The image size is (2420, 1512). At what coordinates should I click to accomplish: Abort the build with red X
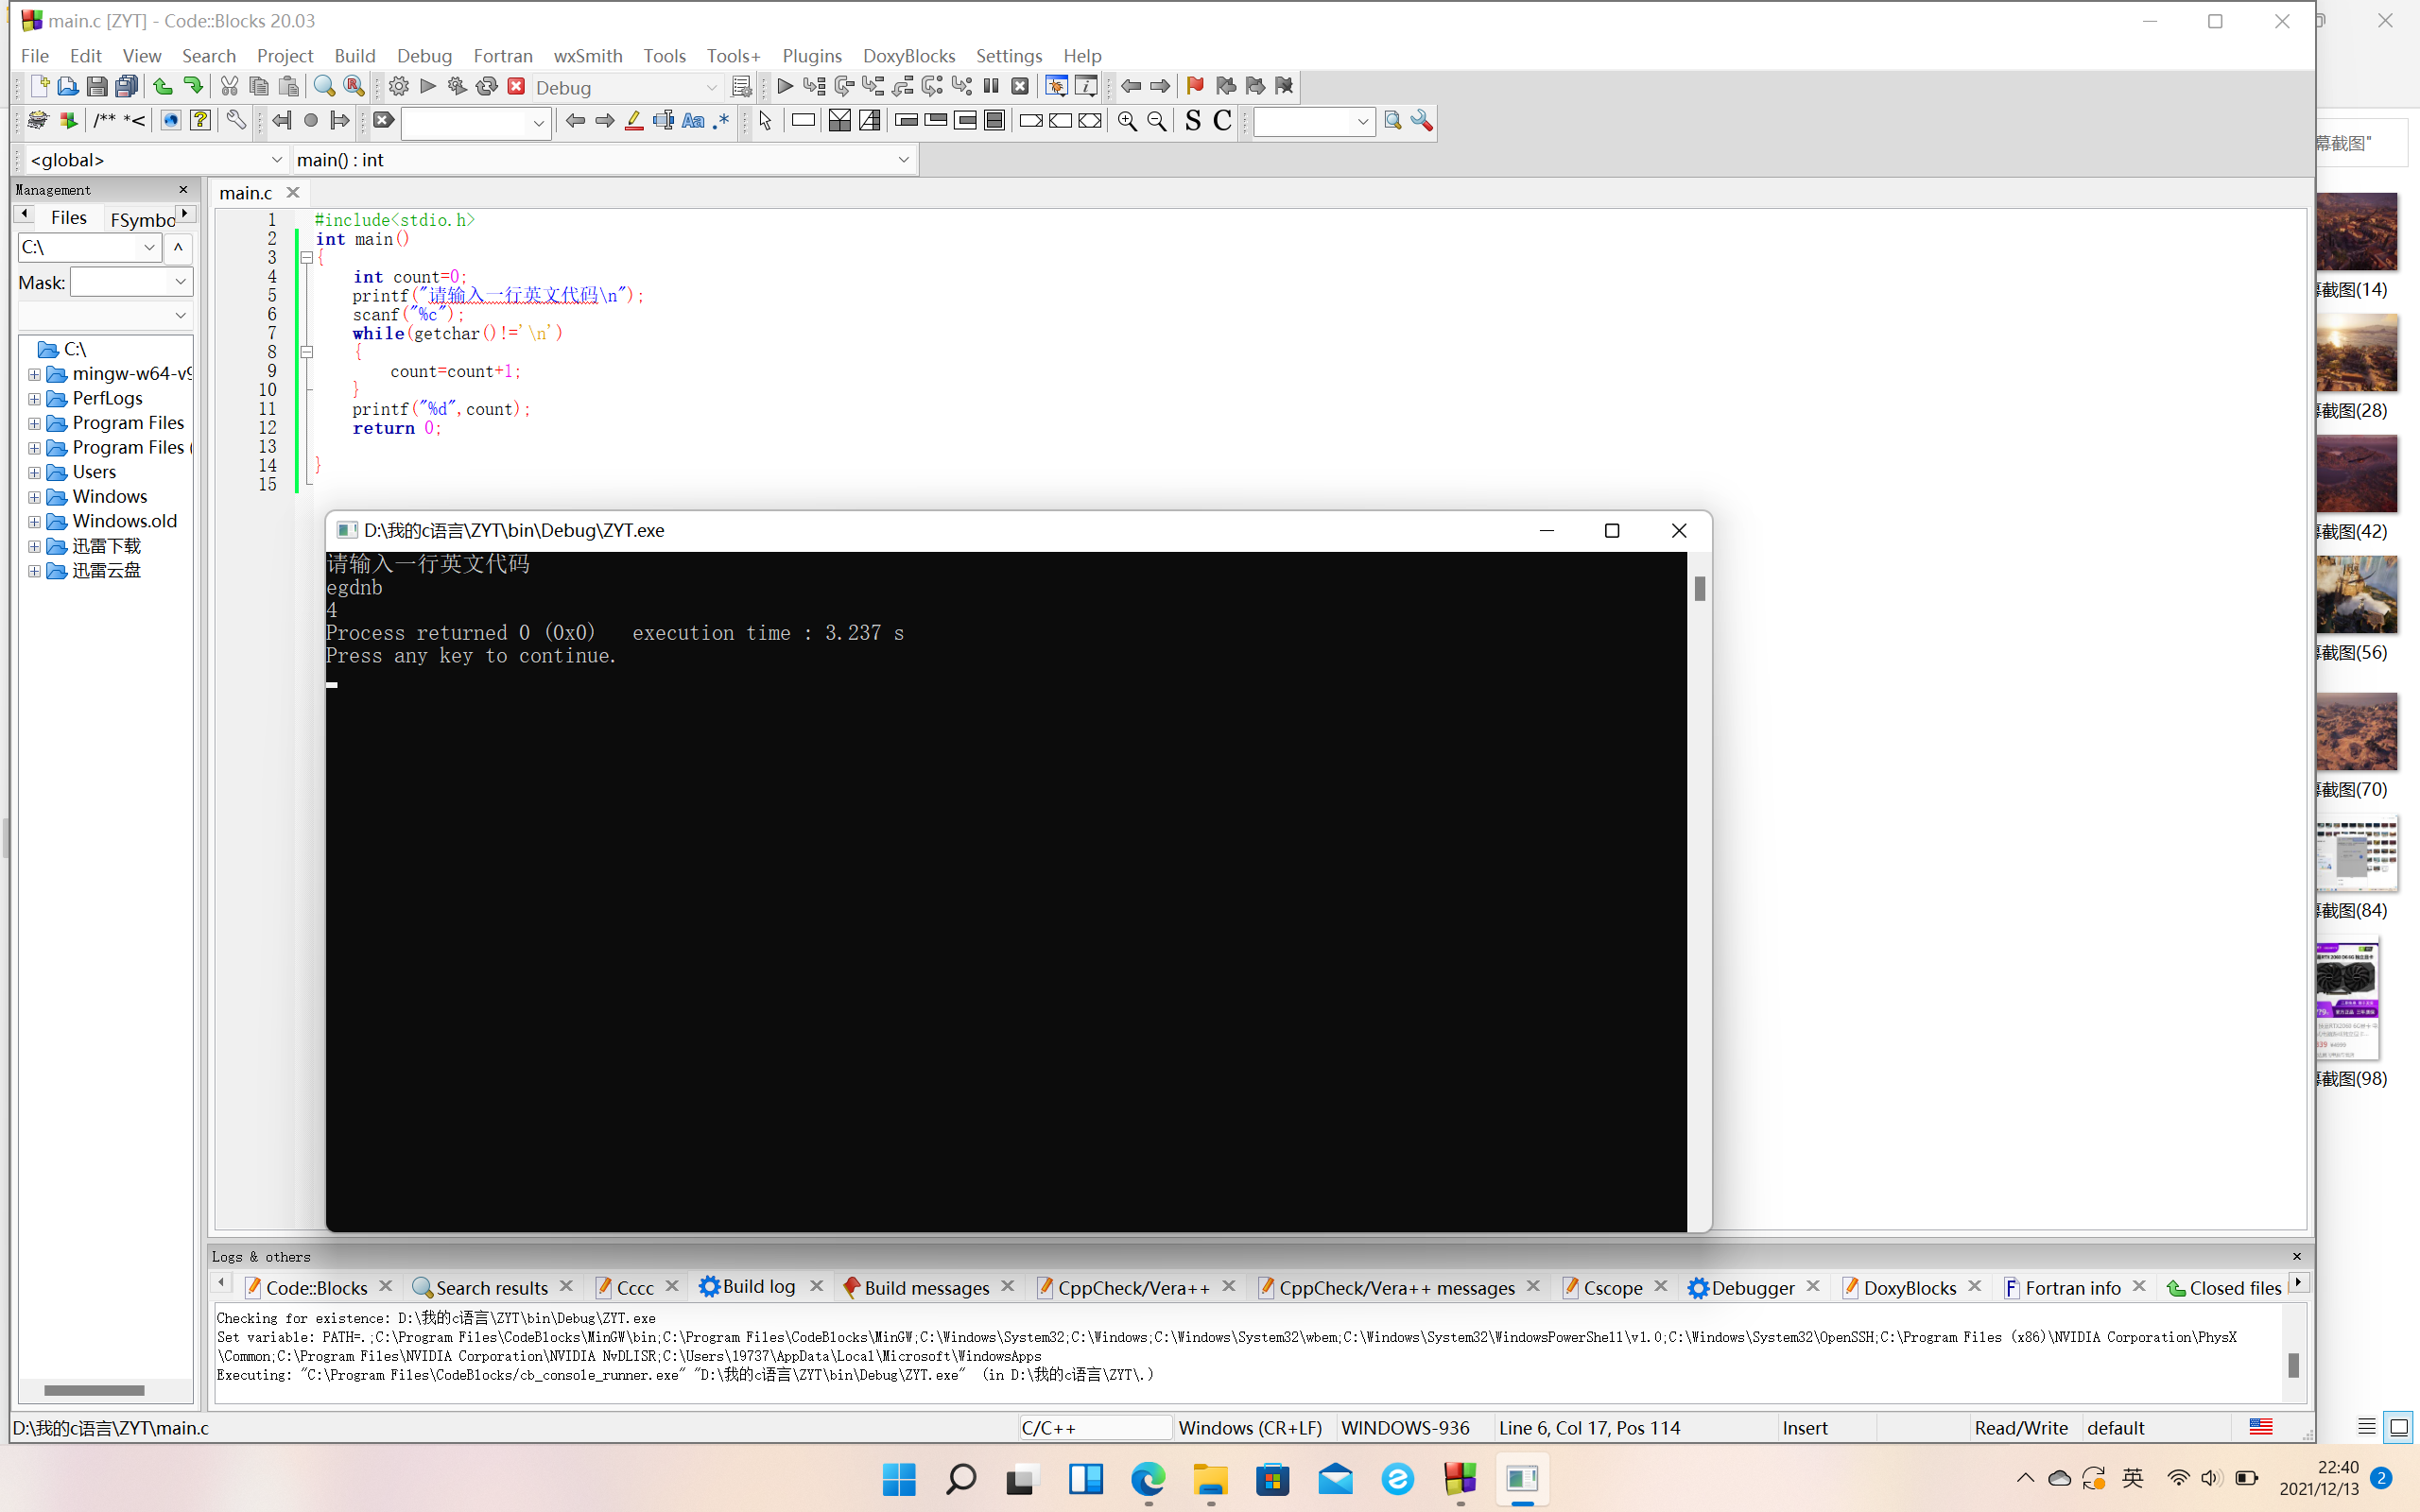click(x=516, y=86)
